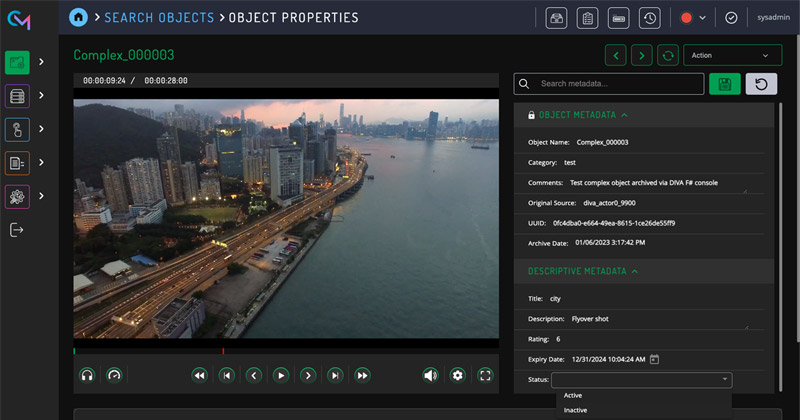The width and height of the screenshot is (800, 420).
Task: Click the Comments text field
Action: click(x=659, y=183)
